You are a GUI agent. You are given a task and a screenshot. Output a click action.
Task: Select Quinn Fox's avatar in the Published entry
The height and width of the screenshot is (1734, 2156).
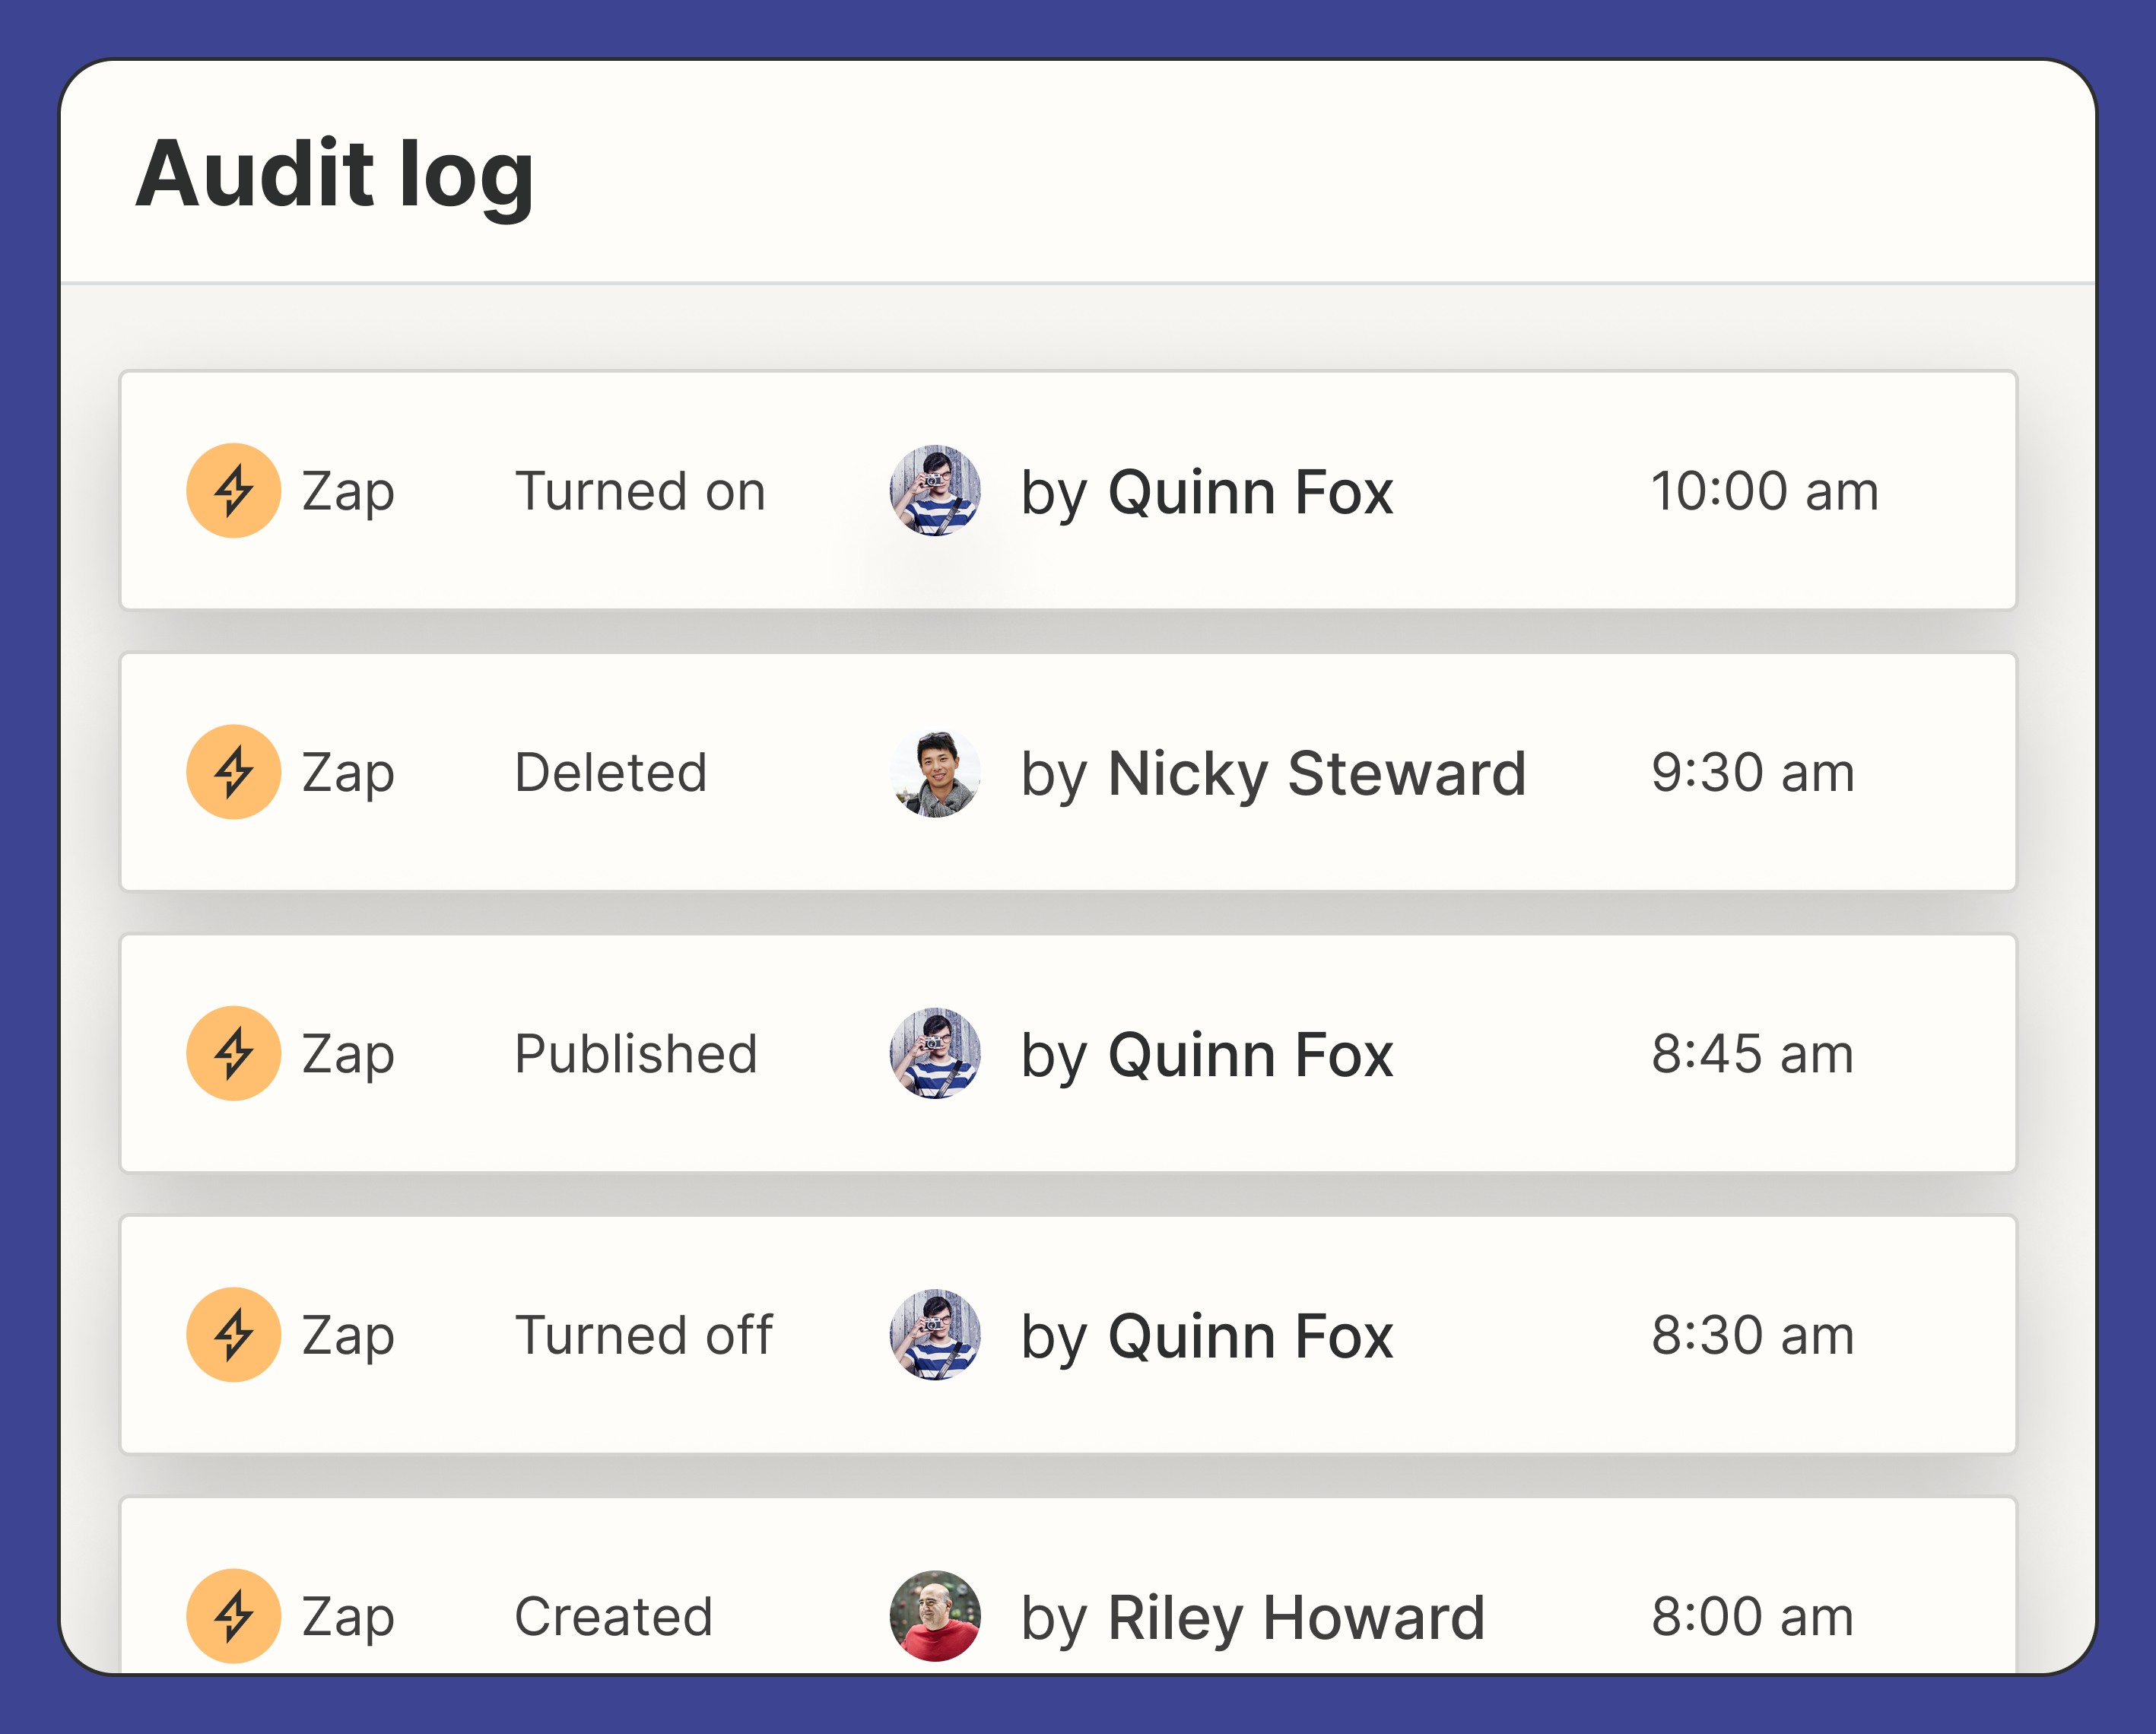coord(935,1053)
